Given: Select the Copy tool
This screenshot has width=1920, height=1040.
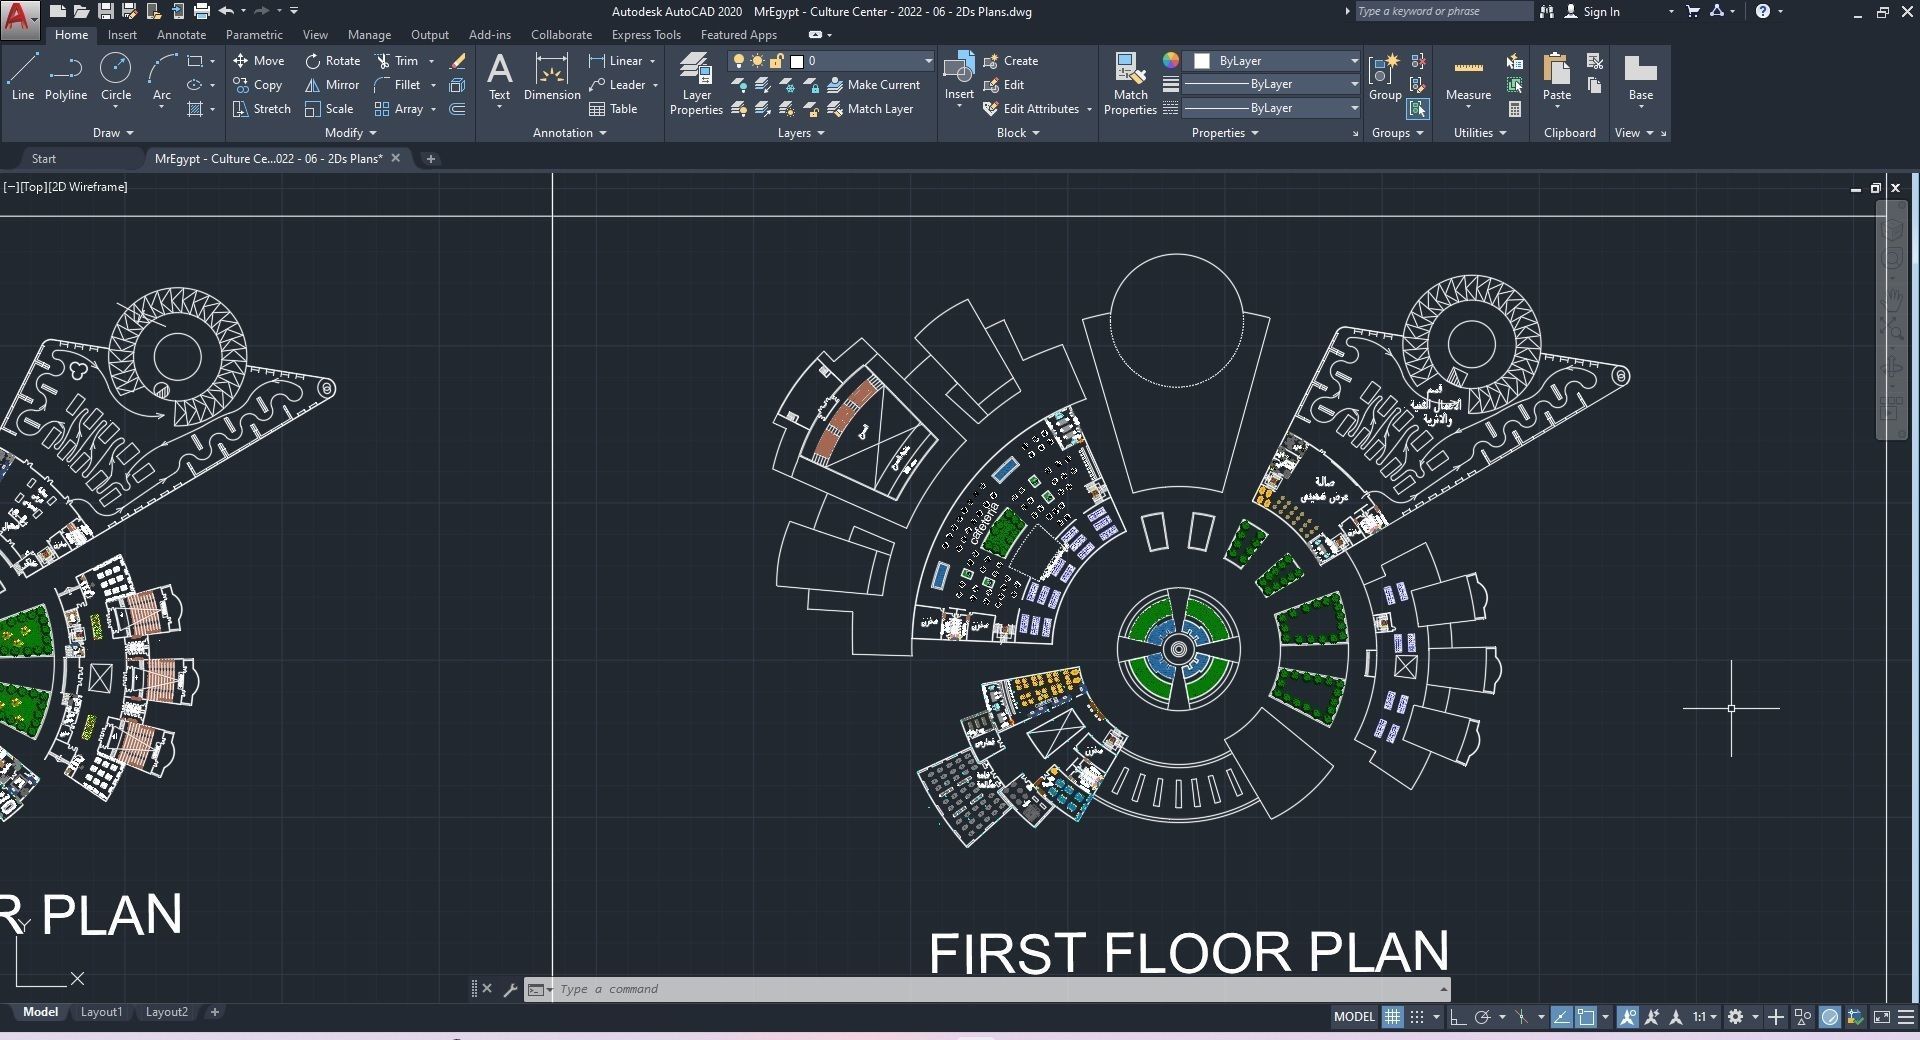Looking at the screenshot, I should click(x=258, y=85).
